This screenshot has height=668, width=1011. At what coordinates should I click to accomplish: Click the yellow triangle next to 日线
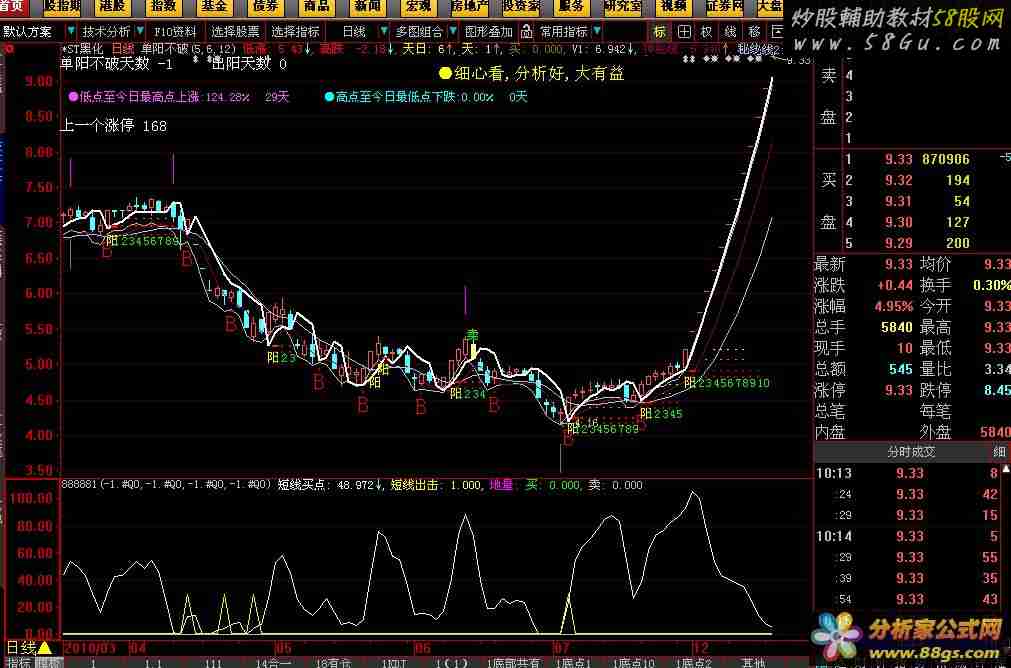(x=44, y=647)
